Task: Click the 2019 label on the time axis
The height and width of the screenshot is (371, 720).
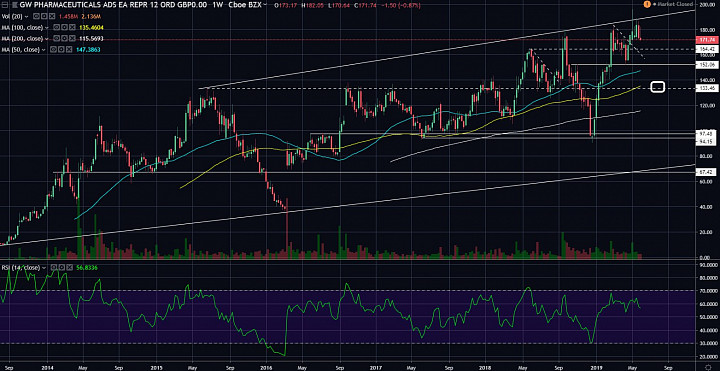Action: pyautogui.click(x=596, y=367)
